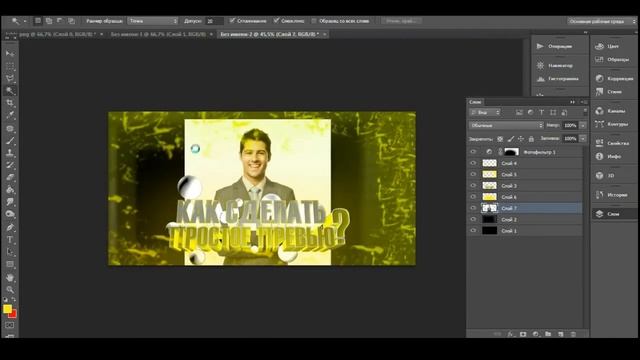Open layer styles fx menu
640x360 pixels.
pos(511,334)
